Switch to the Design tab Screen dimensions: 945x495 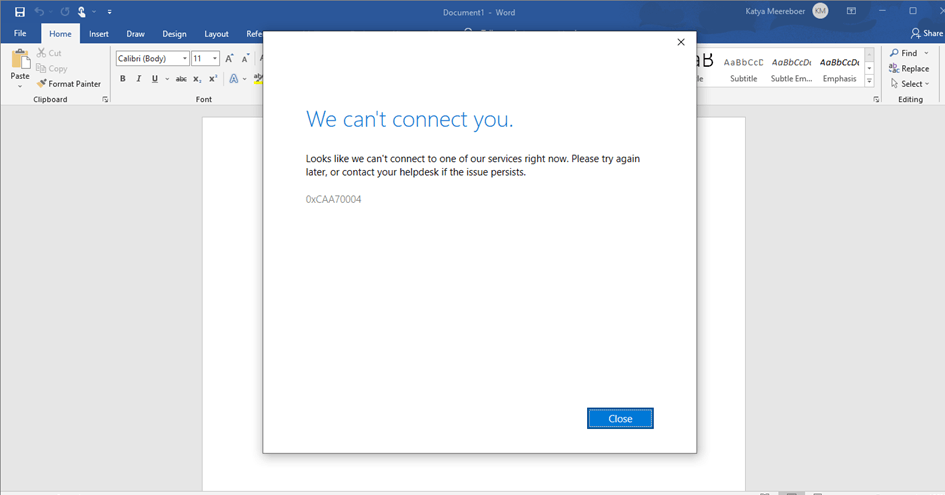174,34
